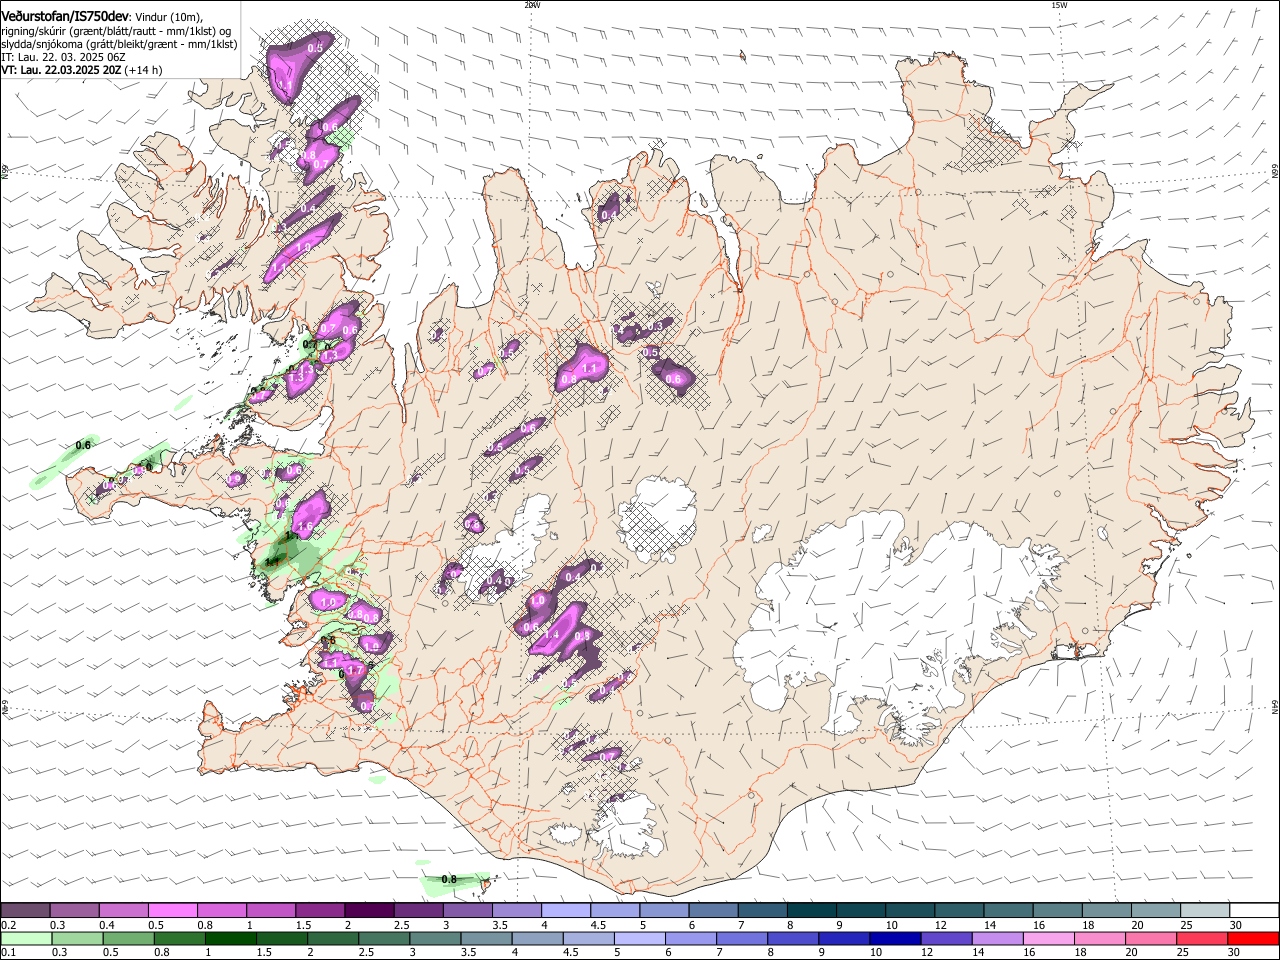Click the bright red lower swatch labeled 30
Screen dimensions: 1280x960
[1253, 939]
